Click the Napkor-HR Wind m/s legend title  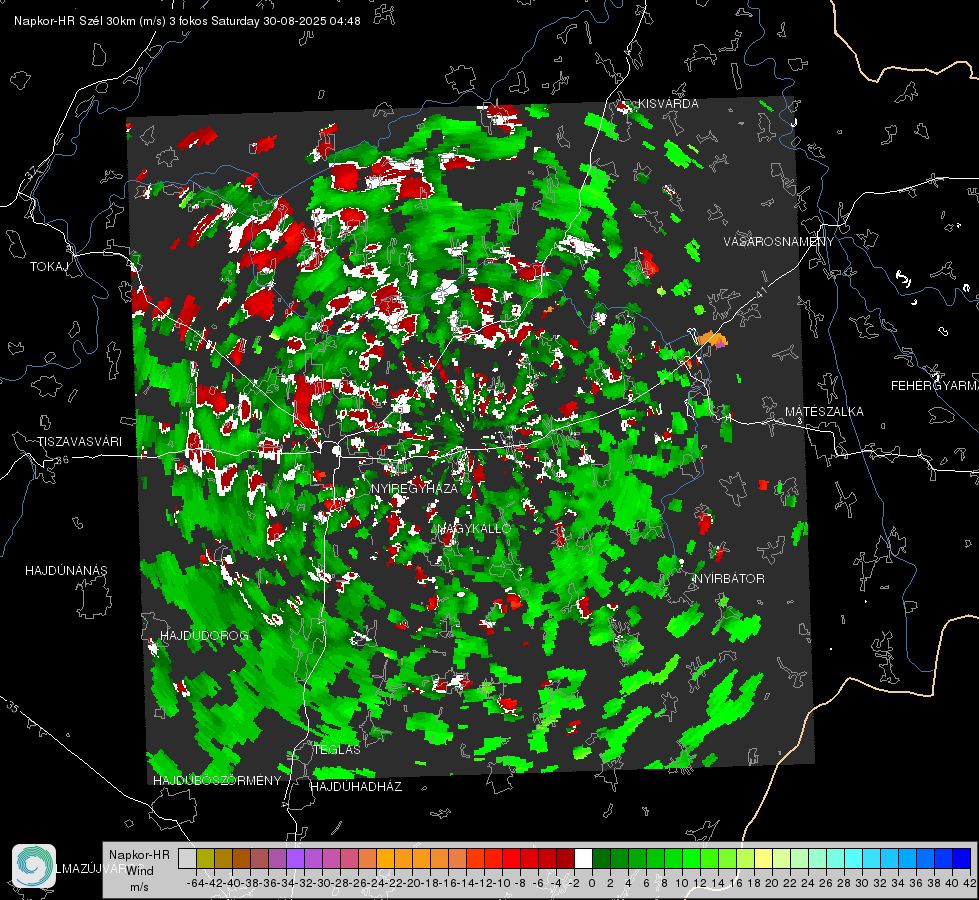pos(139,871)
